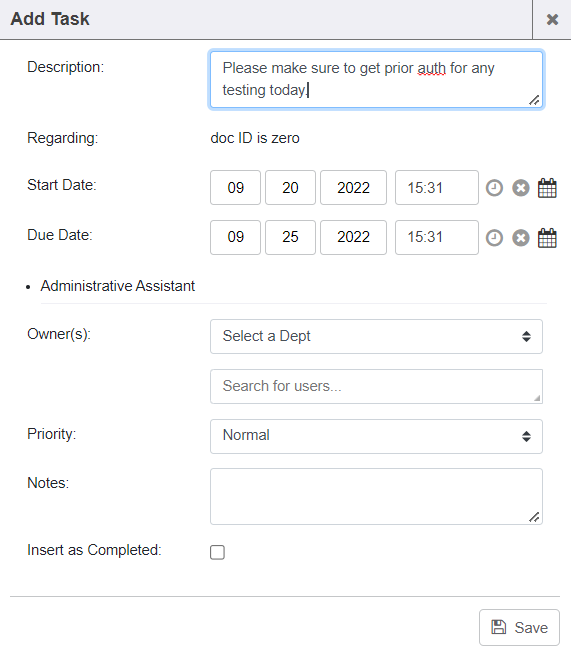Open the Select a Dept dropdown
The height and width of the screenshot is (657, 571).
(x=376, y=336)
